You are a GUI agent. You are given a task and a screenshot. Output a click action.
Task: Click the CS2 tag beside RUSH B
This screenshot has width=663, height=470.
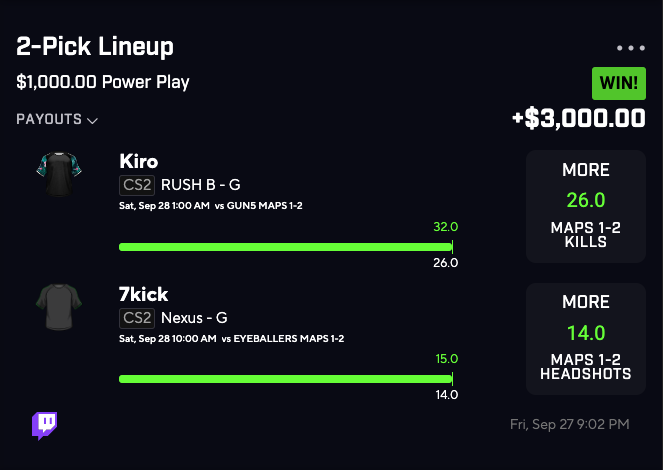pyautogui.click(x=136, y=184)
